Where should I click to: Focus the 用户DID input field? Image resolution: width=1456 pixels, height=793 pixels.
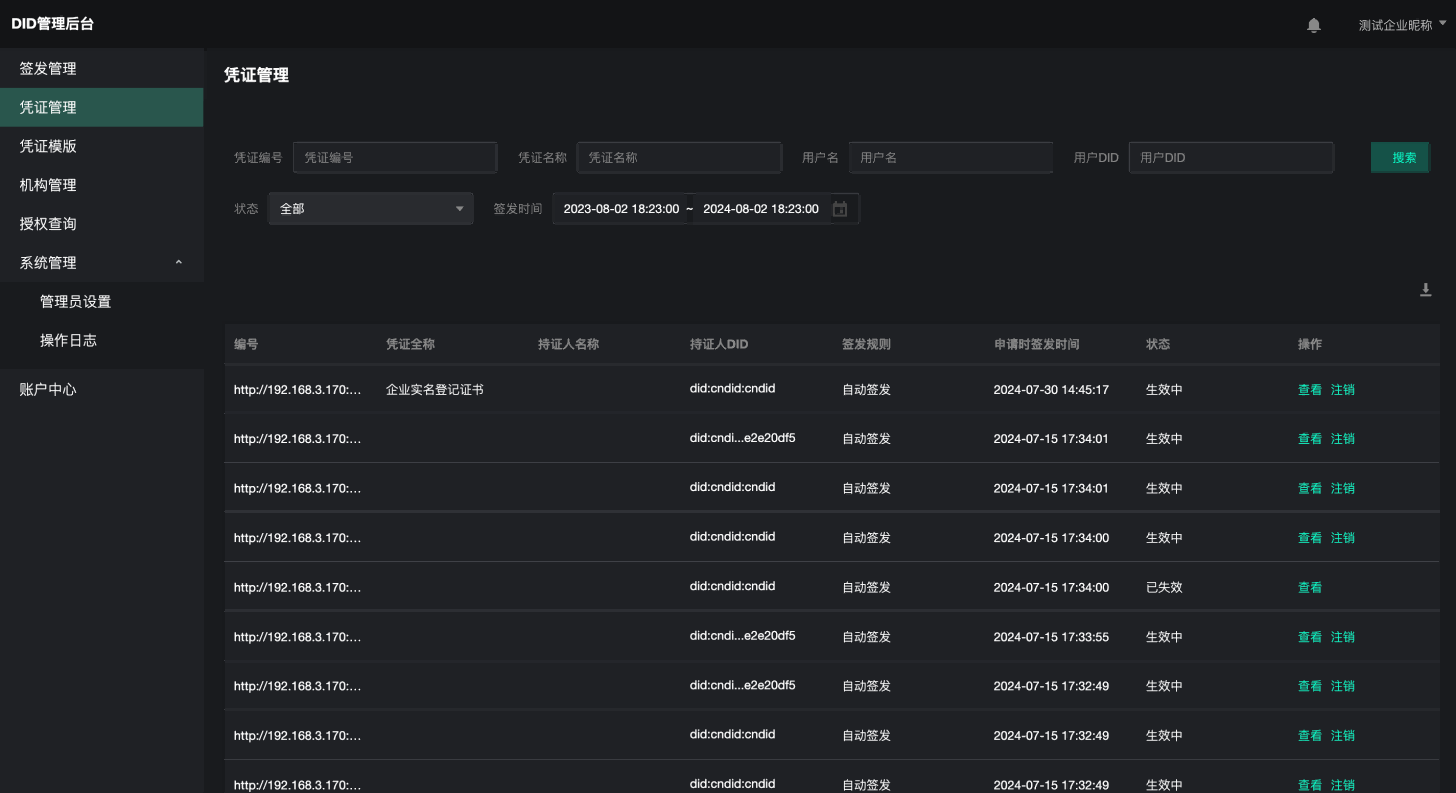pyautogui.click(x=1231, y=157)
